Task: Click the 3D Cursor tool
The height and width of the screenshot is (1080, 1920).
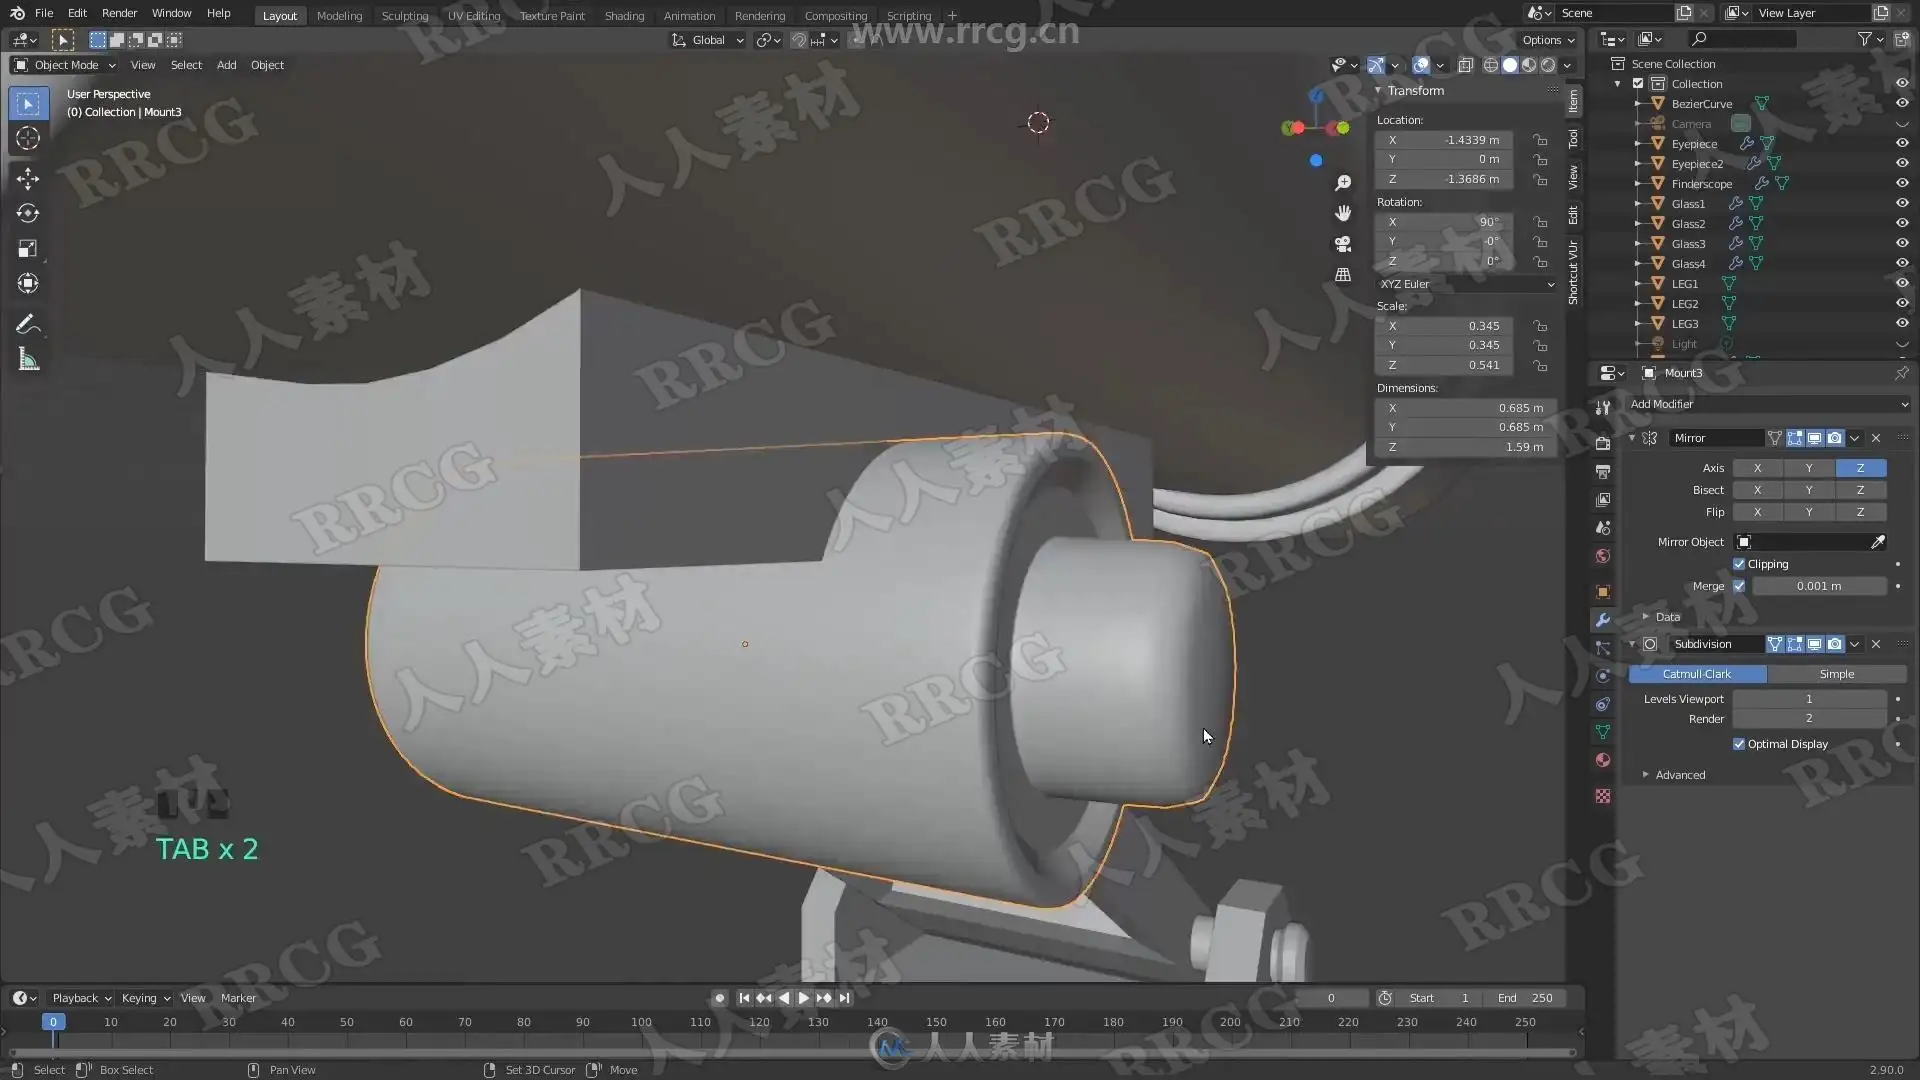Action: point(28,138)
